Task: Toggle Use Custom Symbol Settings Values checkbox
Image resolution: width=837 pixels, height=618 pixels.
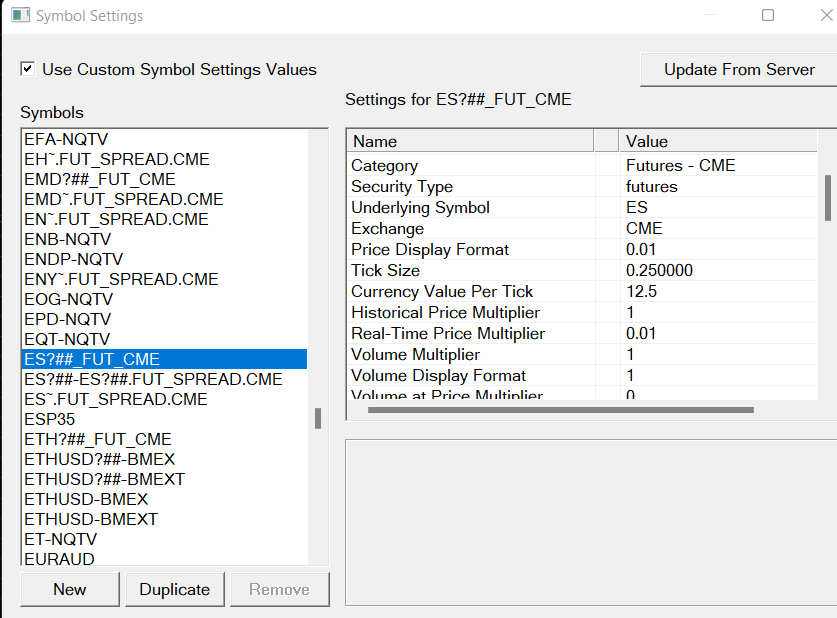Action: [28, 69]
